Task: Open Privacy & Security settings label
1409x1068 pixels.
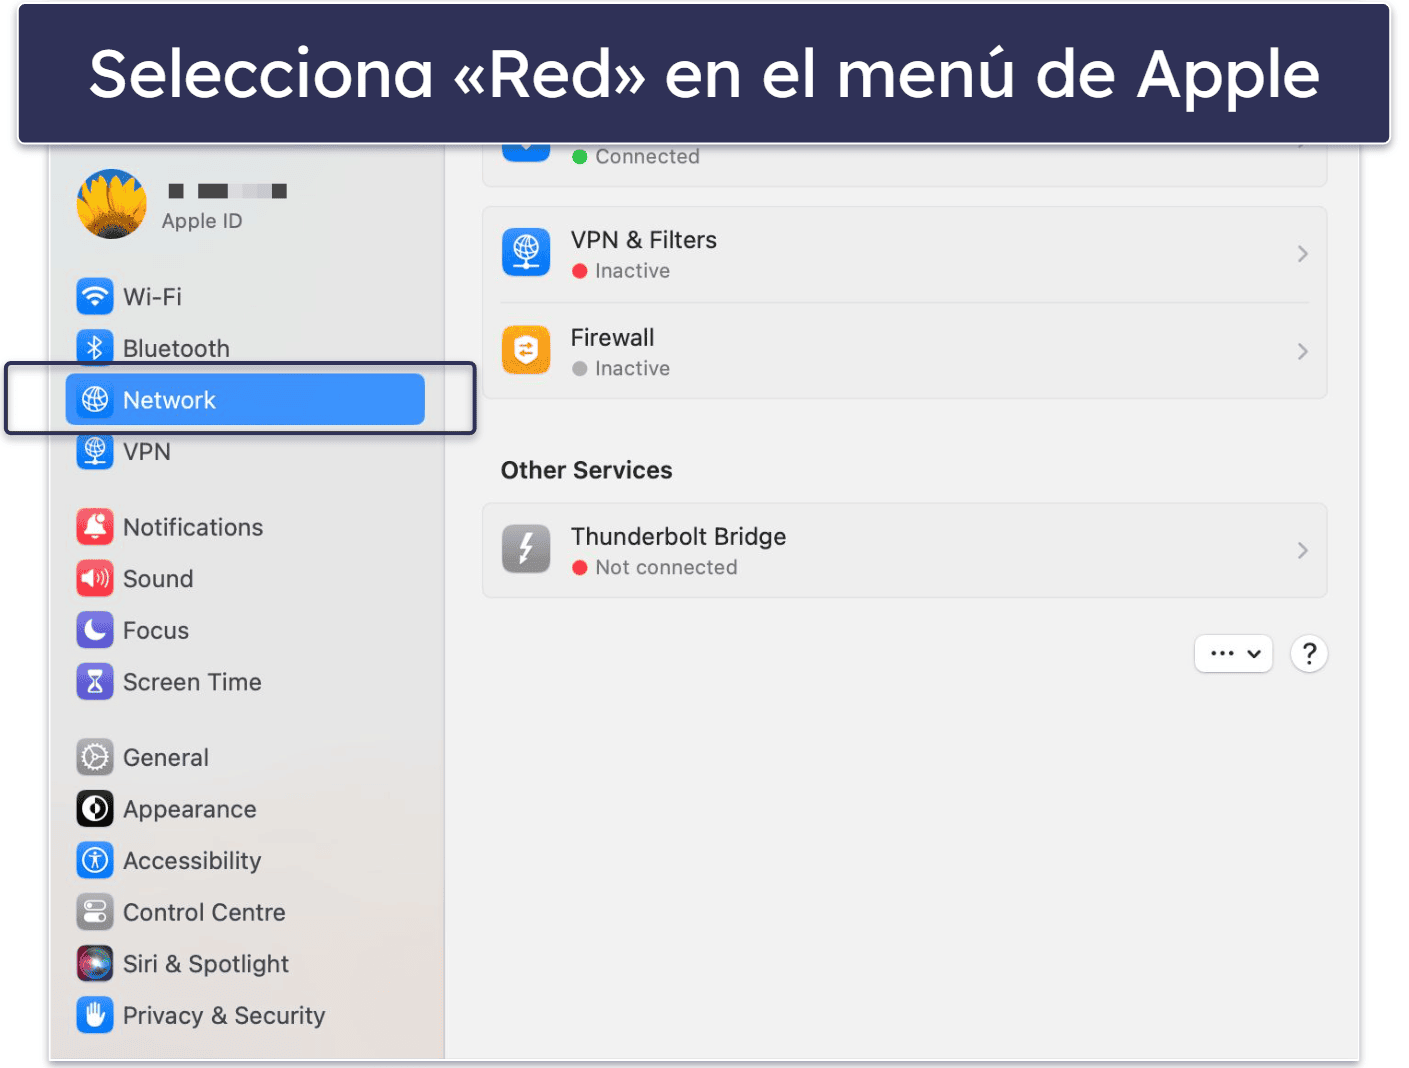Action: [224, 1016]
